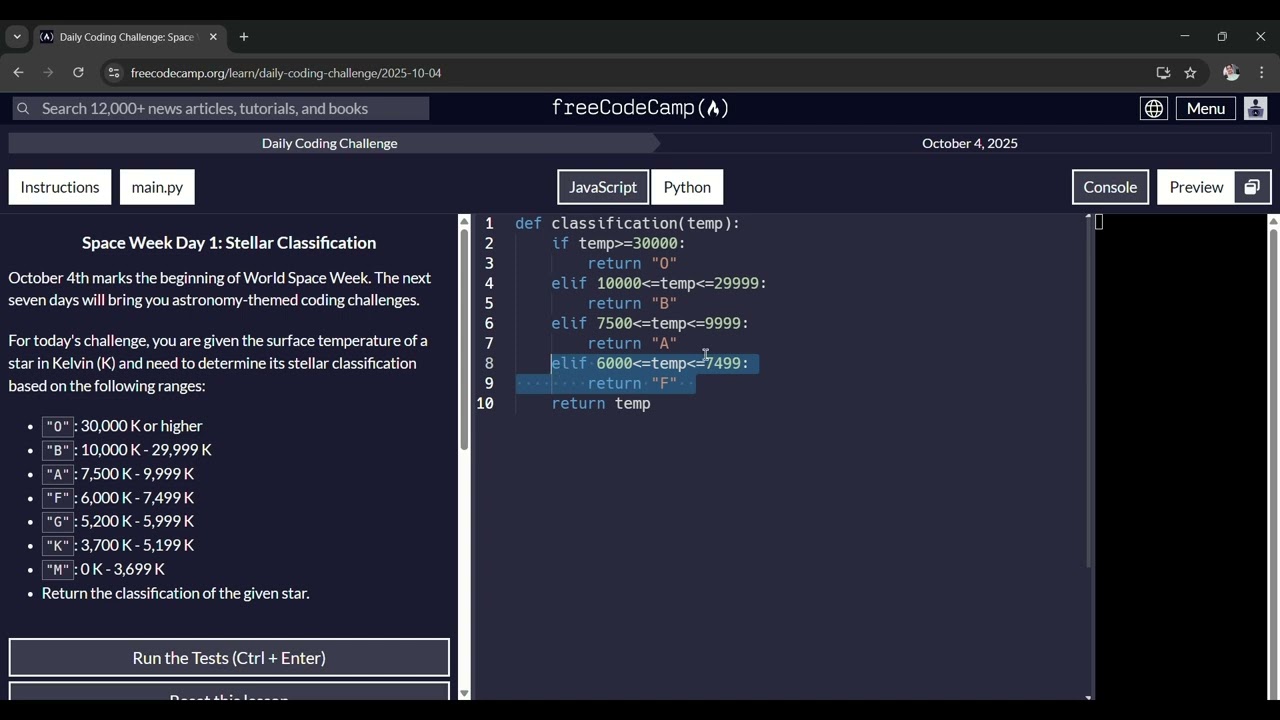View site information icon in address bar
The width and height of the screenshot is (1280, 720).
tap(114, 73)
